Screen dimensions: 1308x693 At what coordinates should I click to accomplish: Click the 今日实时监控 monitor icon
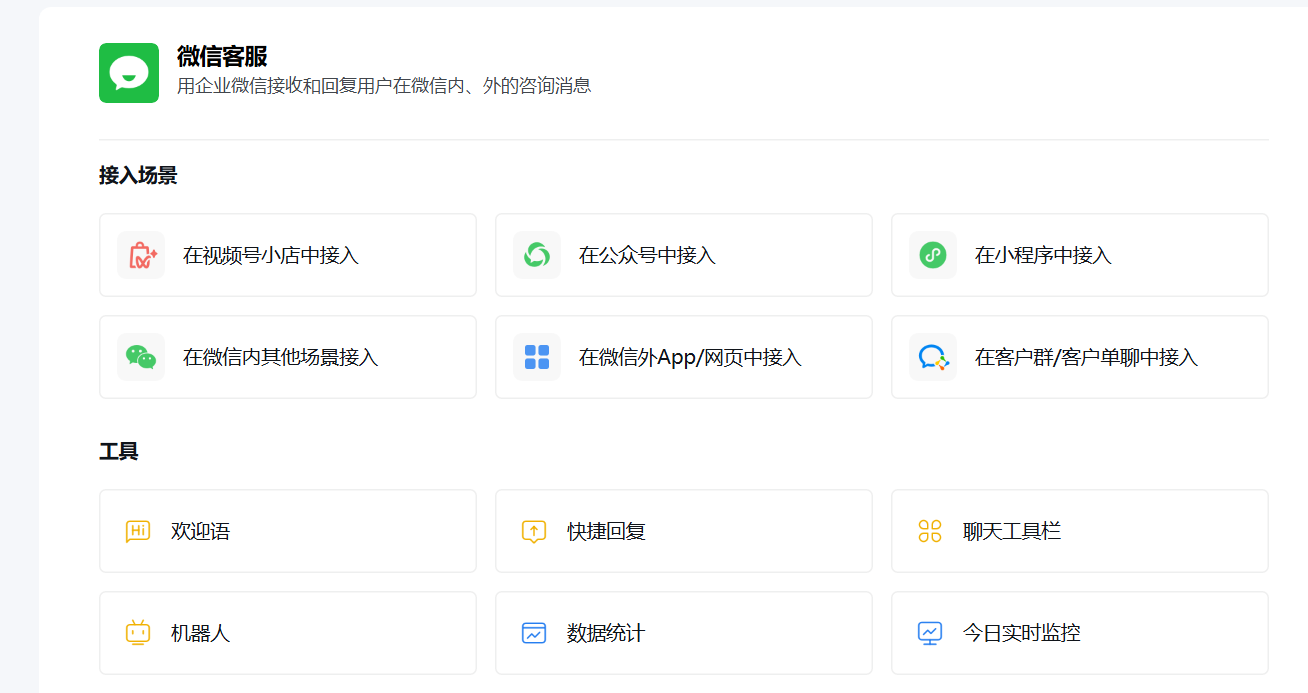(x=930, y=633)
